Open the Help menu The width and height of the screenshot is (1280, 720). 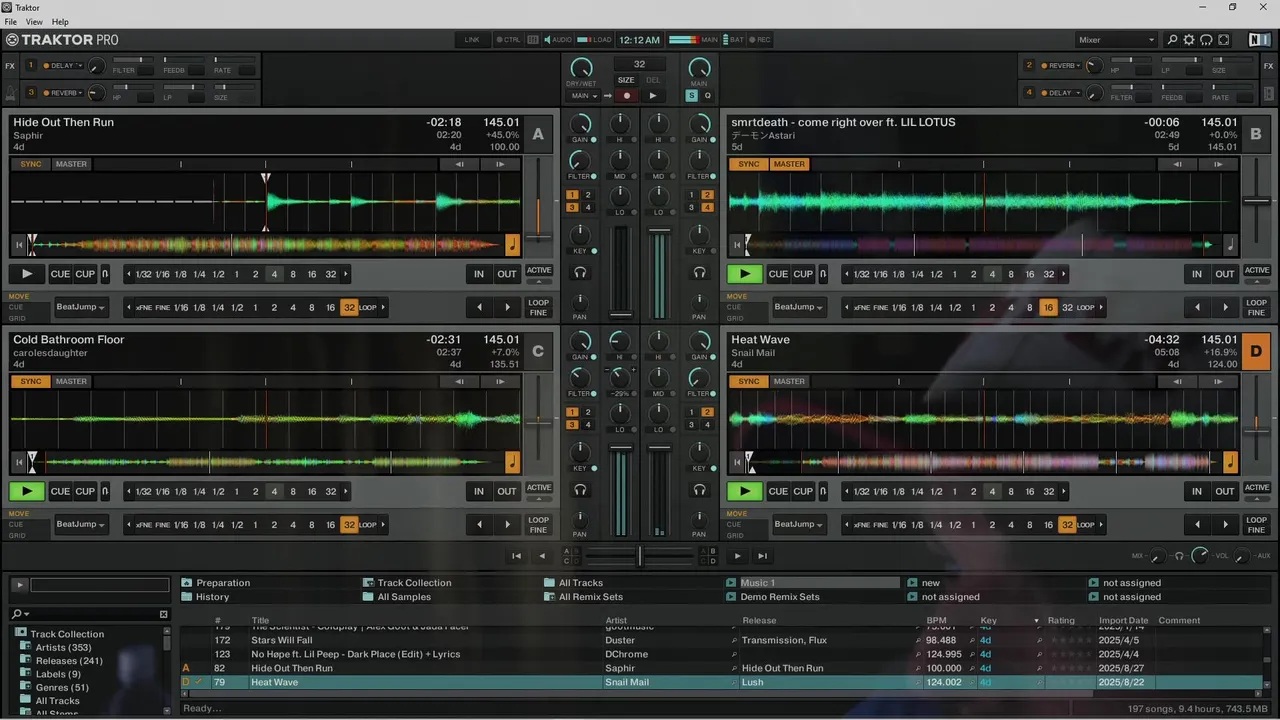pos(60,22)
